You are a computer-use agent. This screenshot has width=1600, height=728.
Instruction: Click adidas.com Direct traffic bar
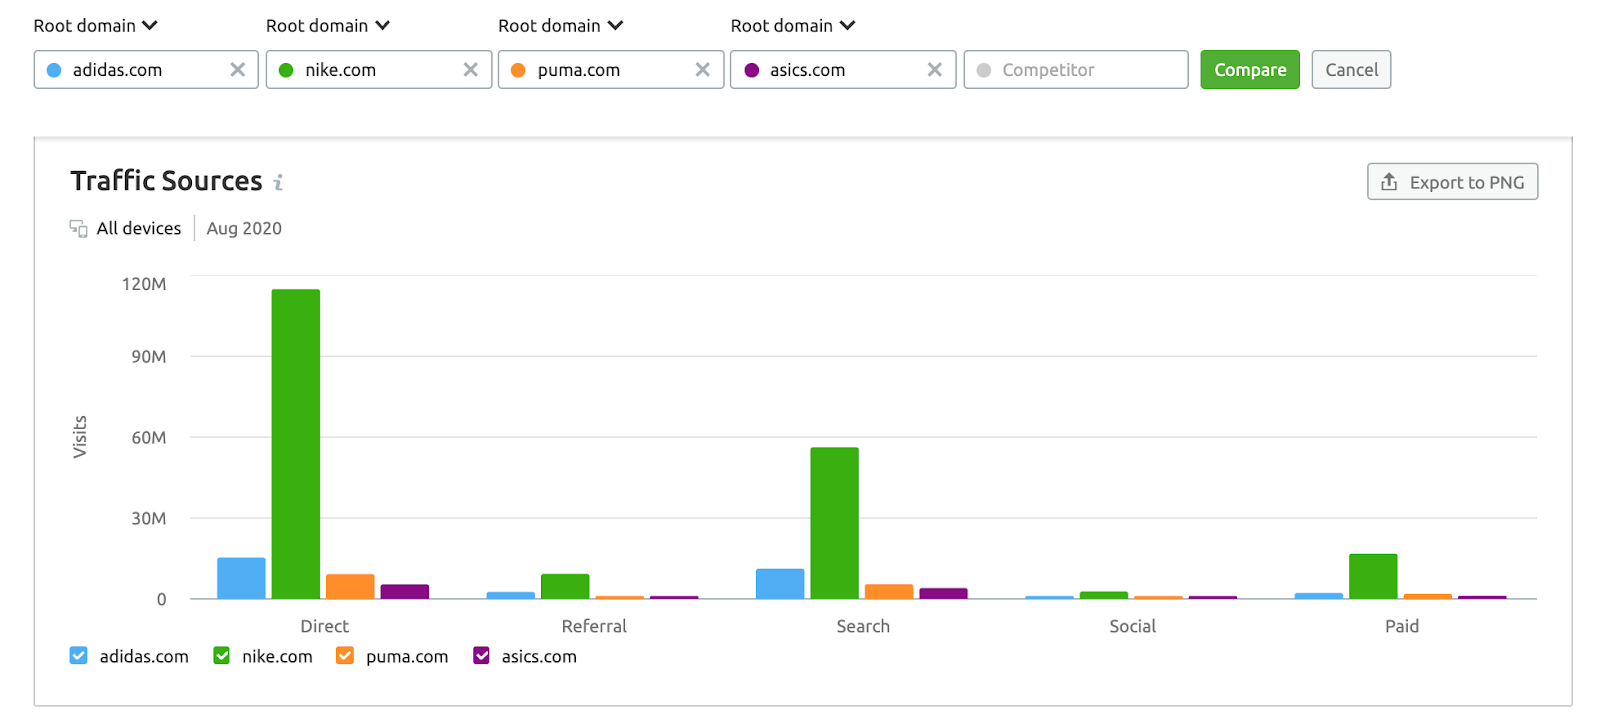tap(241, 578)
